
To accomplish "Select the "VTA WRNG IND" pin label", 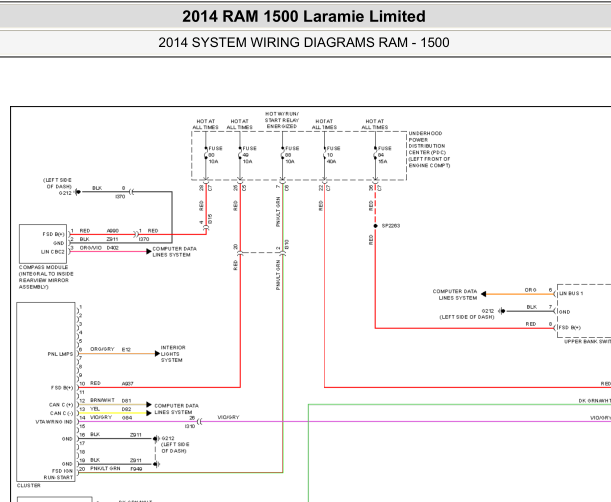I will pyautogui.click(x=54, y=422).
